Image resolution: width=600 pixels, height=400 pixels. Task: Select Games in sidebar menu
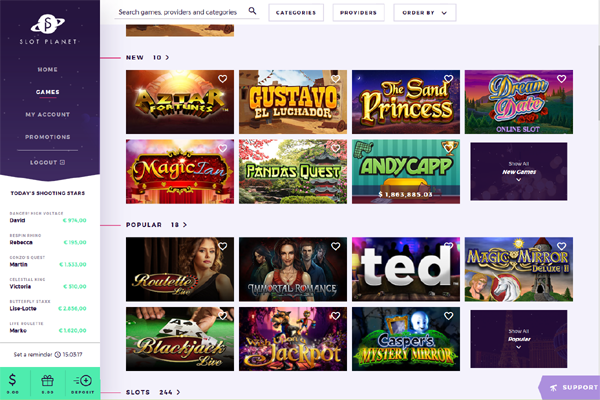[47, 92]
